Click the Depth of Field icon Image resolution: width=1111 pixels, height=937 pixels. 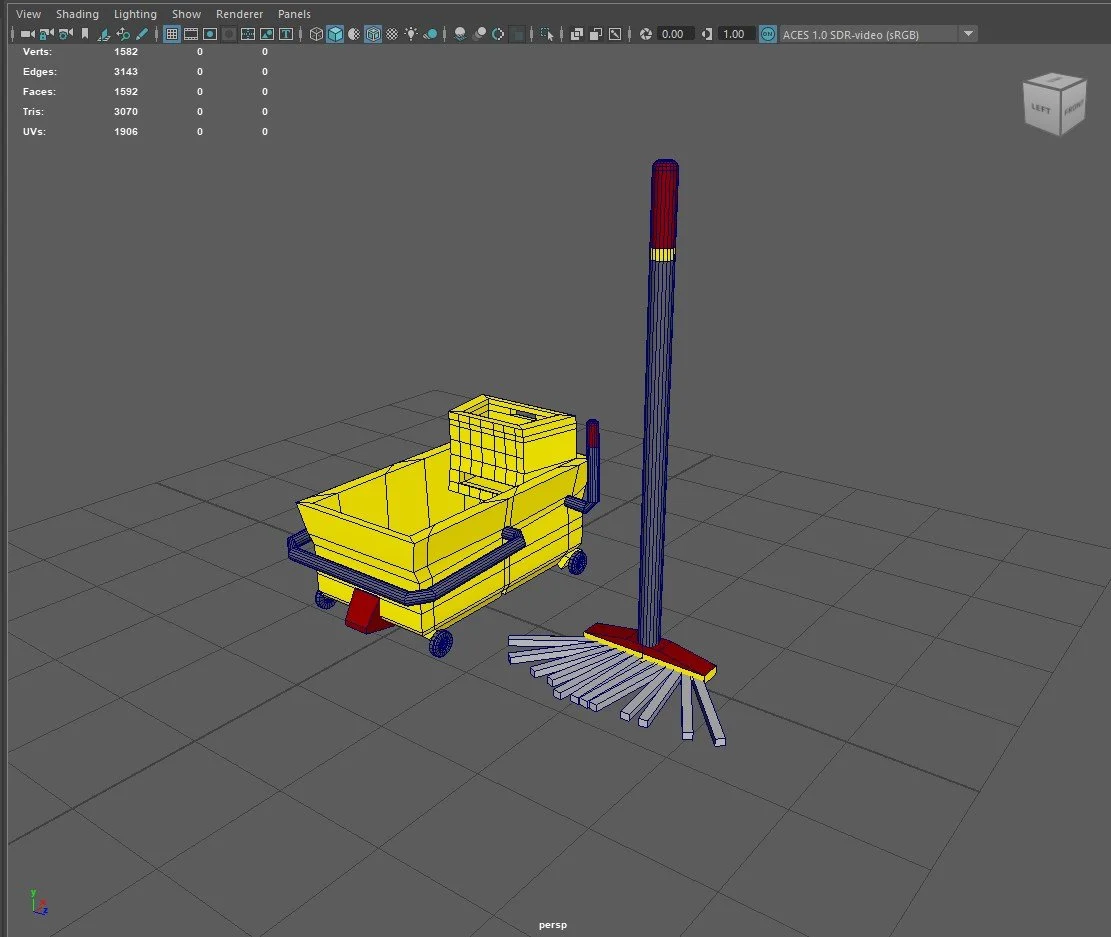(x=518, y=34)
